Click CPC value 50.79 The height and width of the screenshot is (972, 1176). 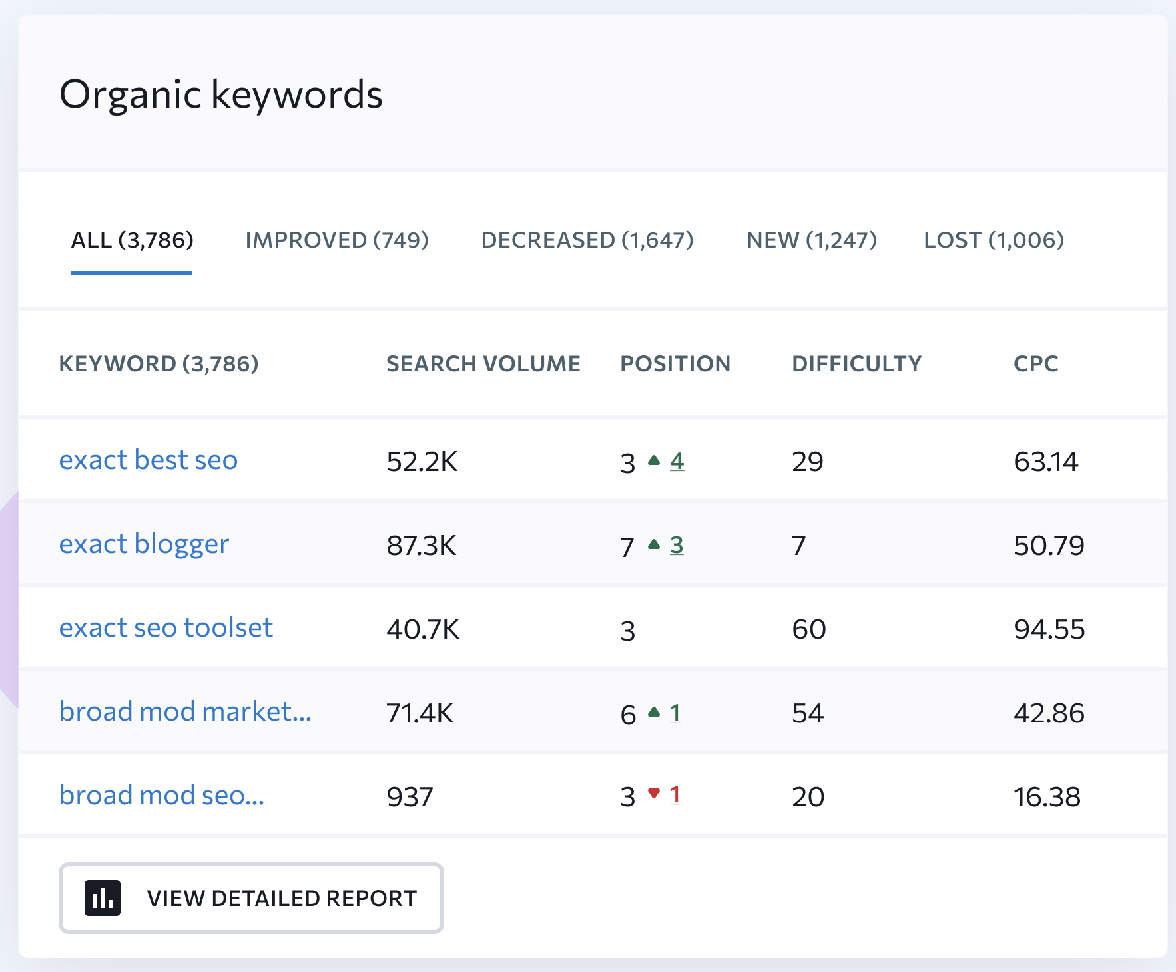pyautogui.click(x=1048, y=545)
